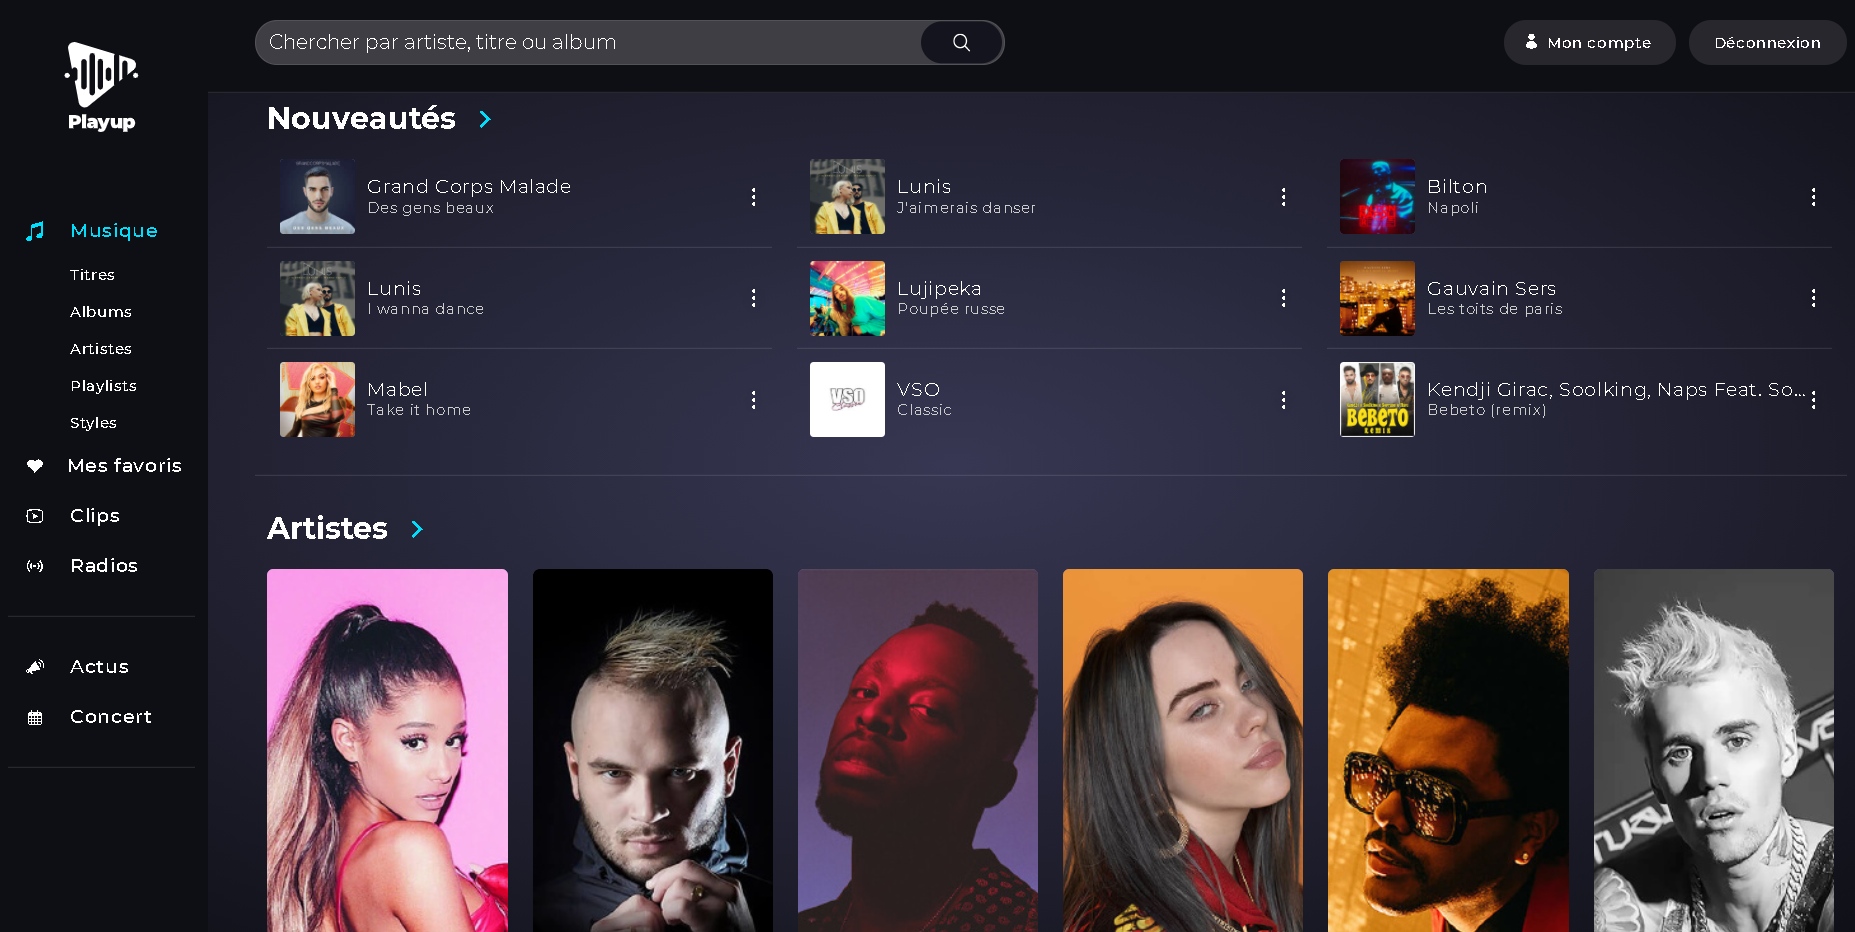The width and height of the screenshot is (1855, 932).
Task: Open Actus section
Action: 99,667
